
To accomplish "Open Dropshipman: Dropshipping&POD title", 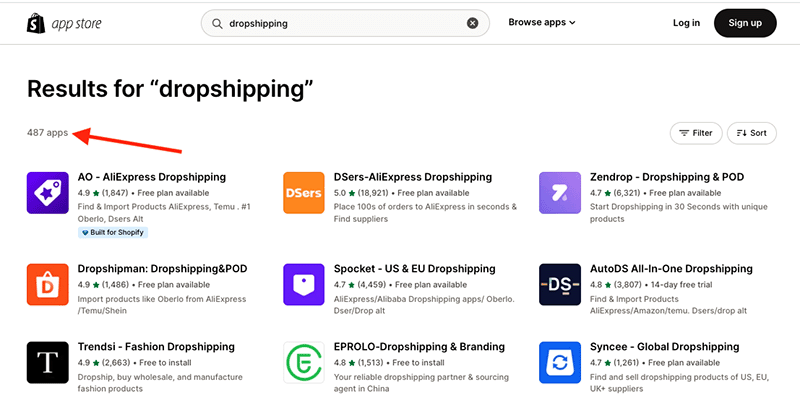I will point(162,268).
